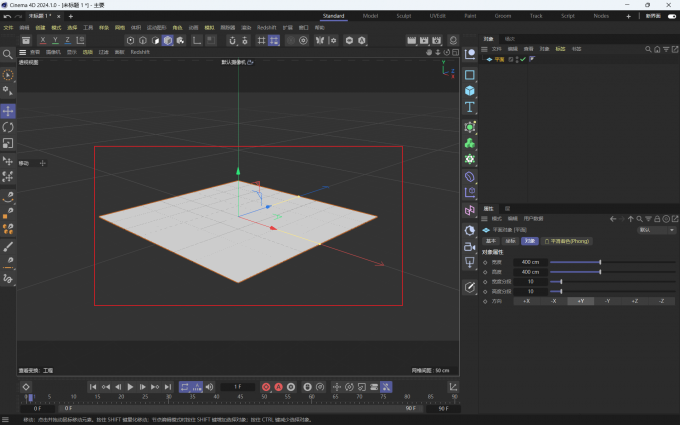Set plane orientation to -Z

click(x=661, y=301)
